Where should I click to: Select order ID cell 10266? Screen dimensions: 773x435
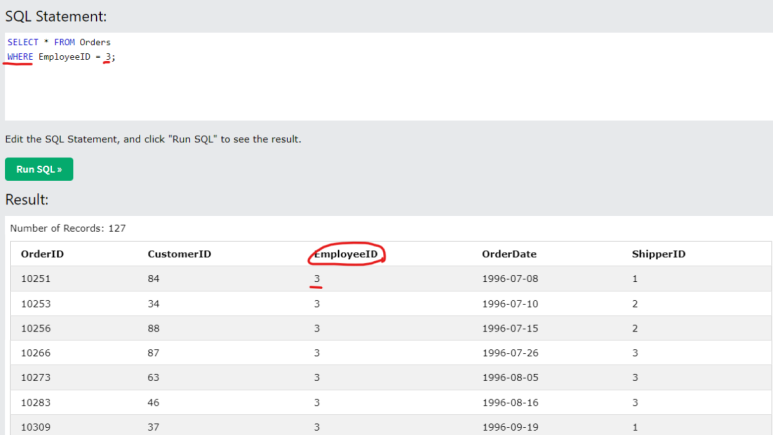point(35,353)
